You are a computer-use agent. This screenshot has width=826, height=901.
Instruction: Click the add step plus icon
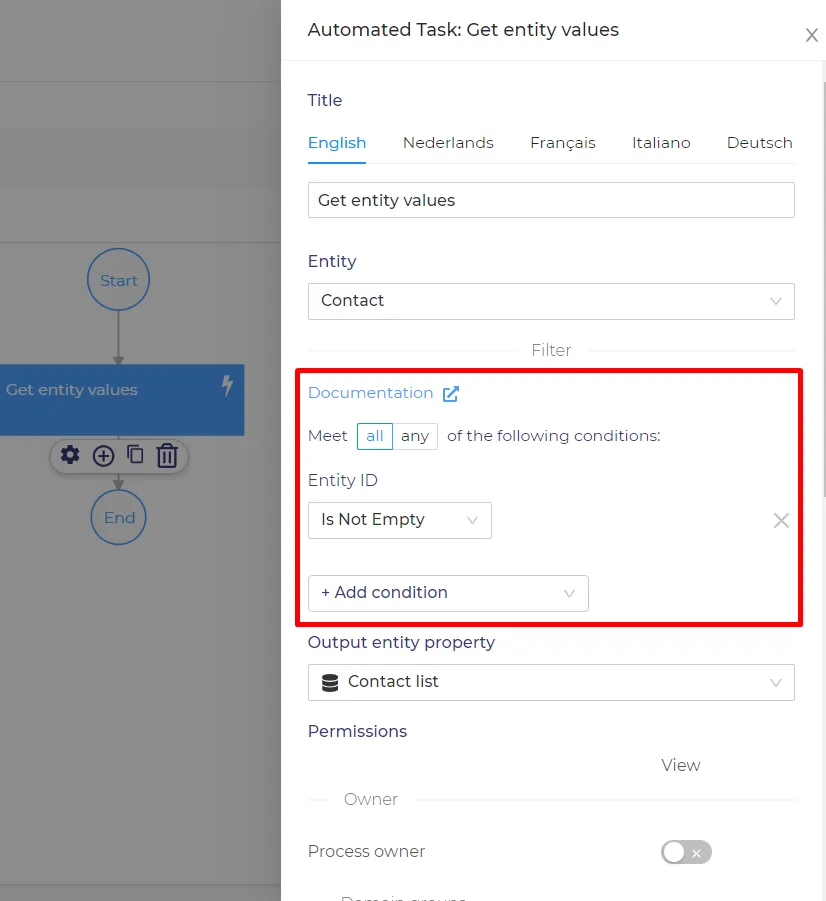click(x=103, y=456)
